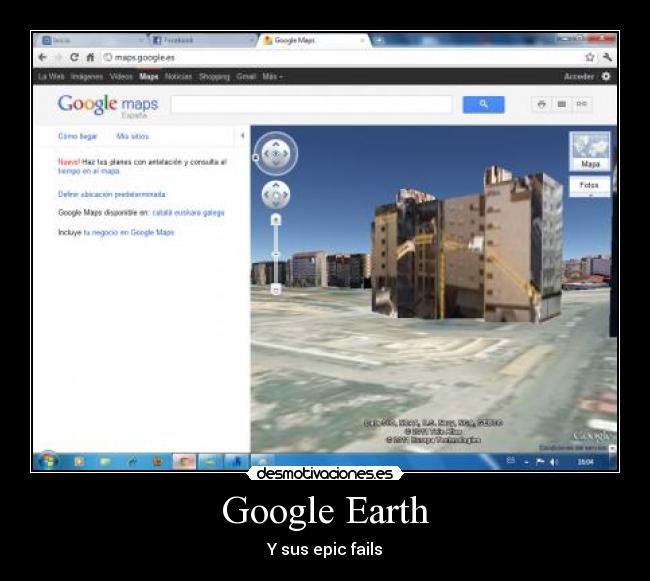Click inside the Google Maps search box
Screen dimensions: 650x581
pos(311,104)
